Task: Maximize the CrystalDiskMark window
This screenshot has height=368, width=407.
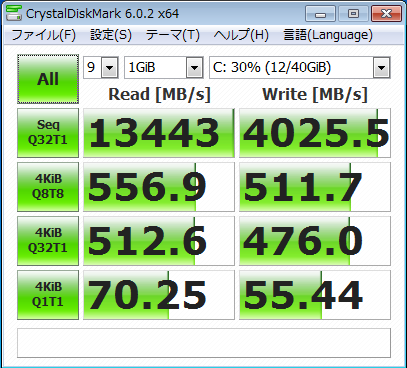Action: click(x=353, y=14)
